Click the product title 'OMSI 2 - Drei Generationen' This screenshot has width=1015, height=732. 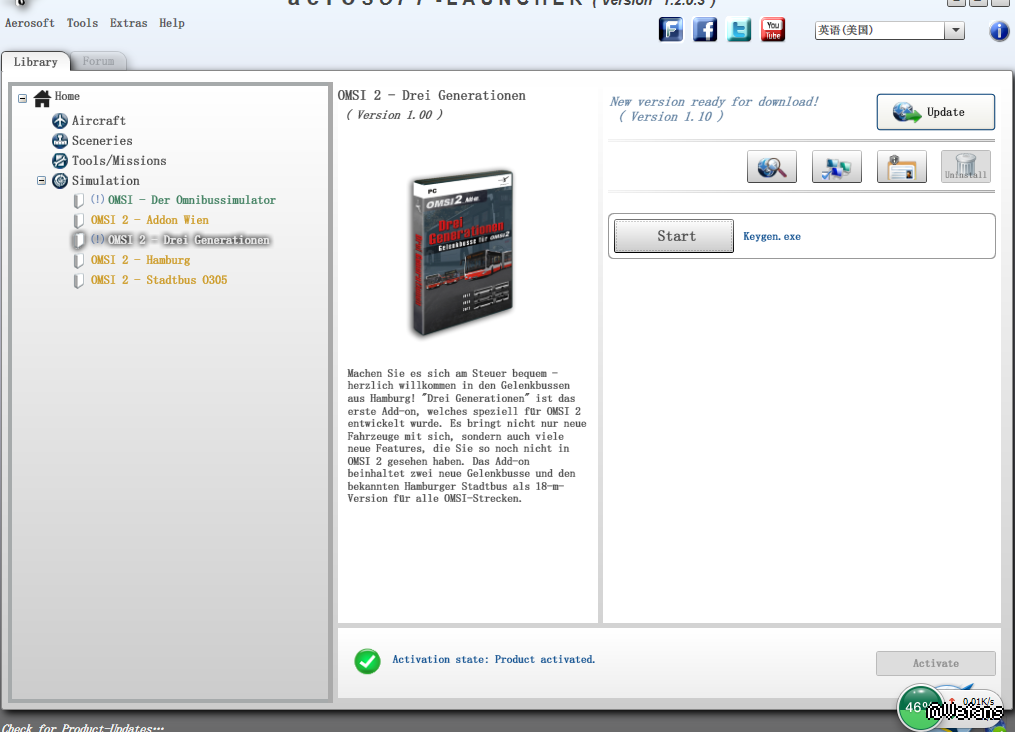(432, 96)
